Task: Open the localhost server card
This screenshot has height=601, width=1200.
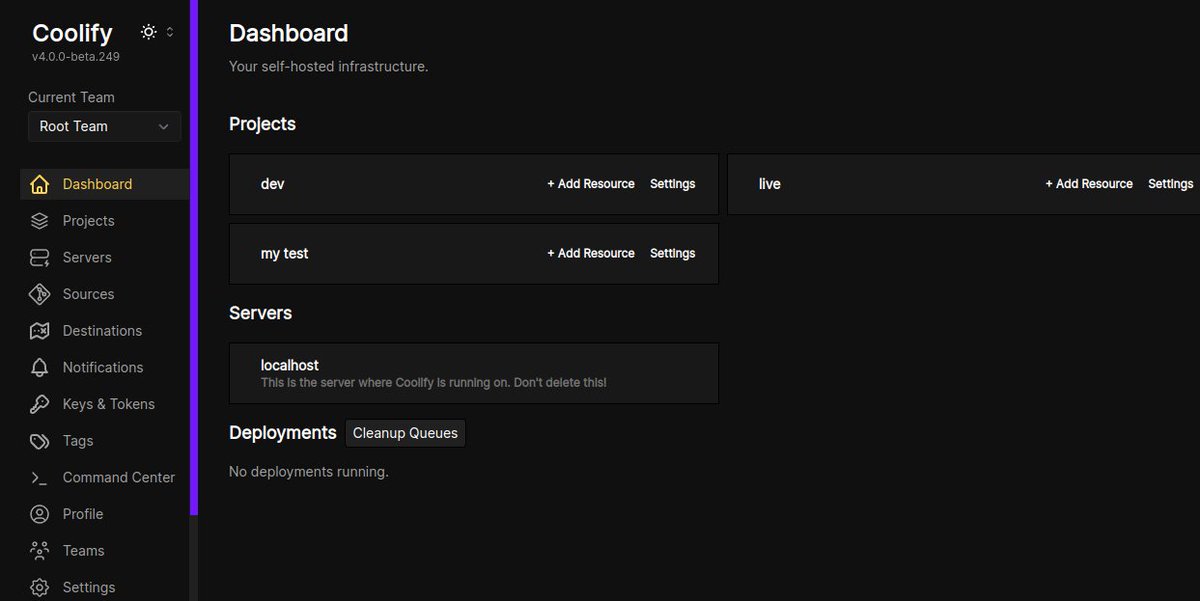Action: click(x=474, y=373)
